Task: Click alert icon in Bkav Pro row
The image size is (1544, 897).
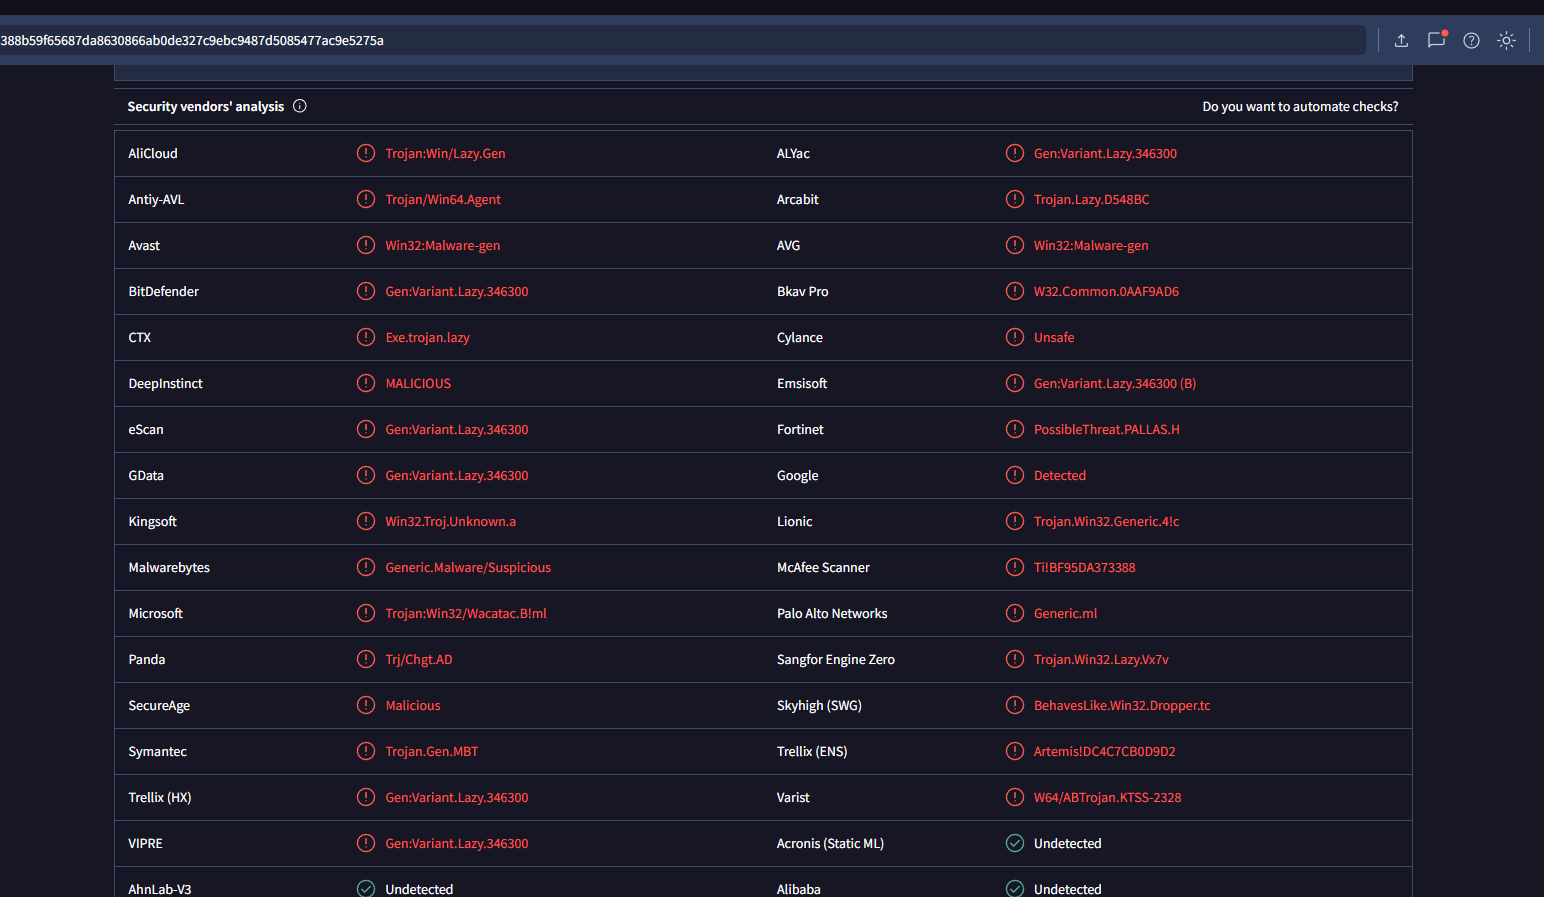Action: pos(1015,291)
